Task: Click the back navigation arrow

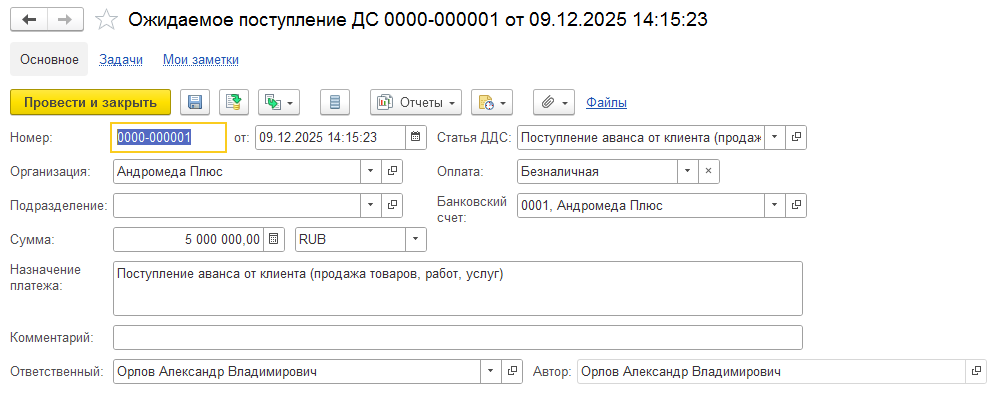Action: point(29,21)
